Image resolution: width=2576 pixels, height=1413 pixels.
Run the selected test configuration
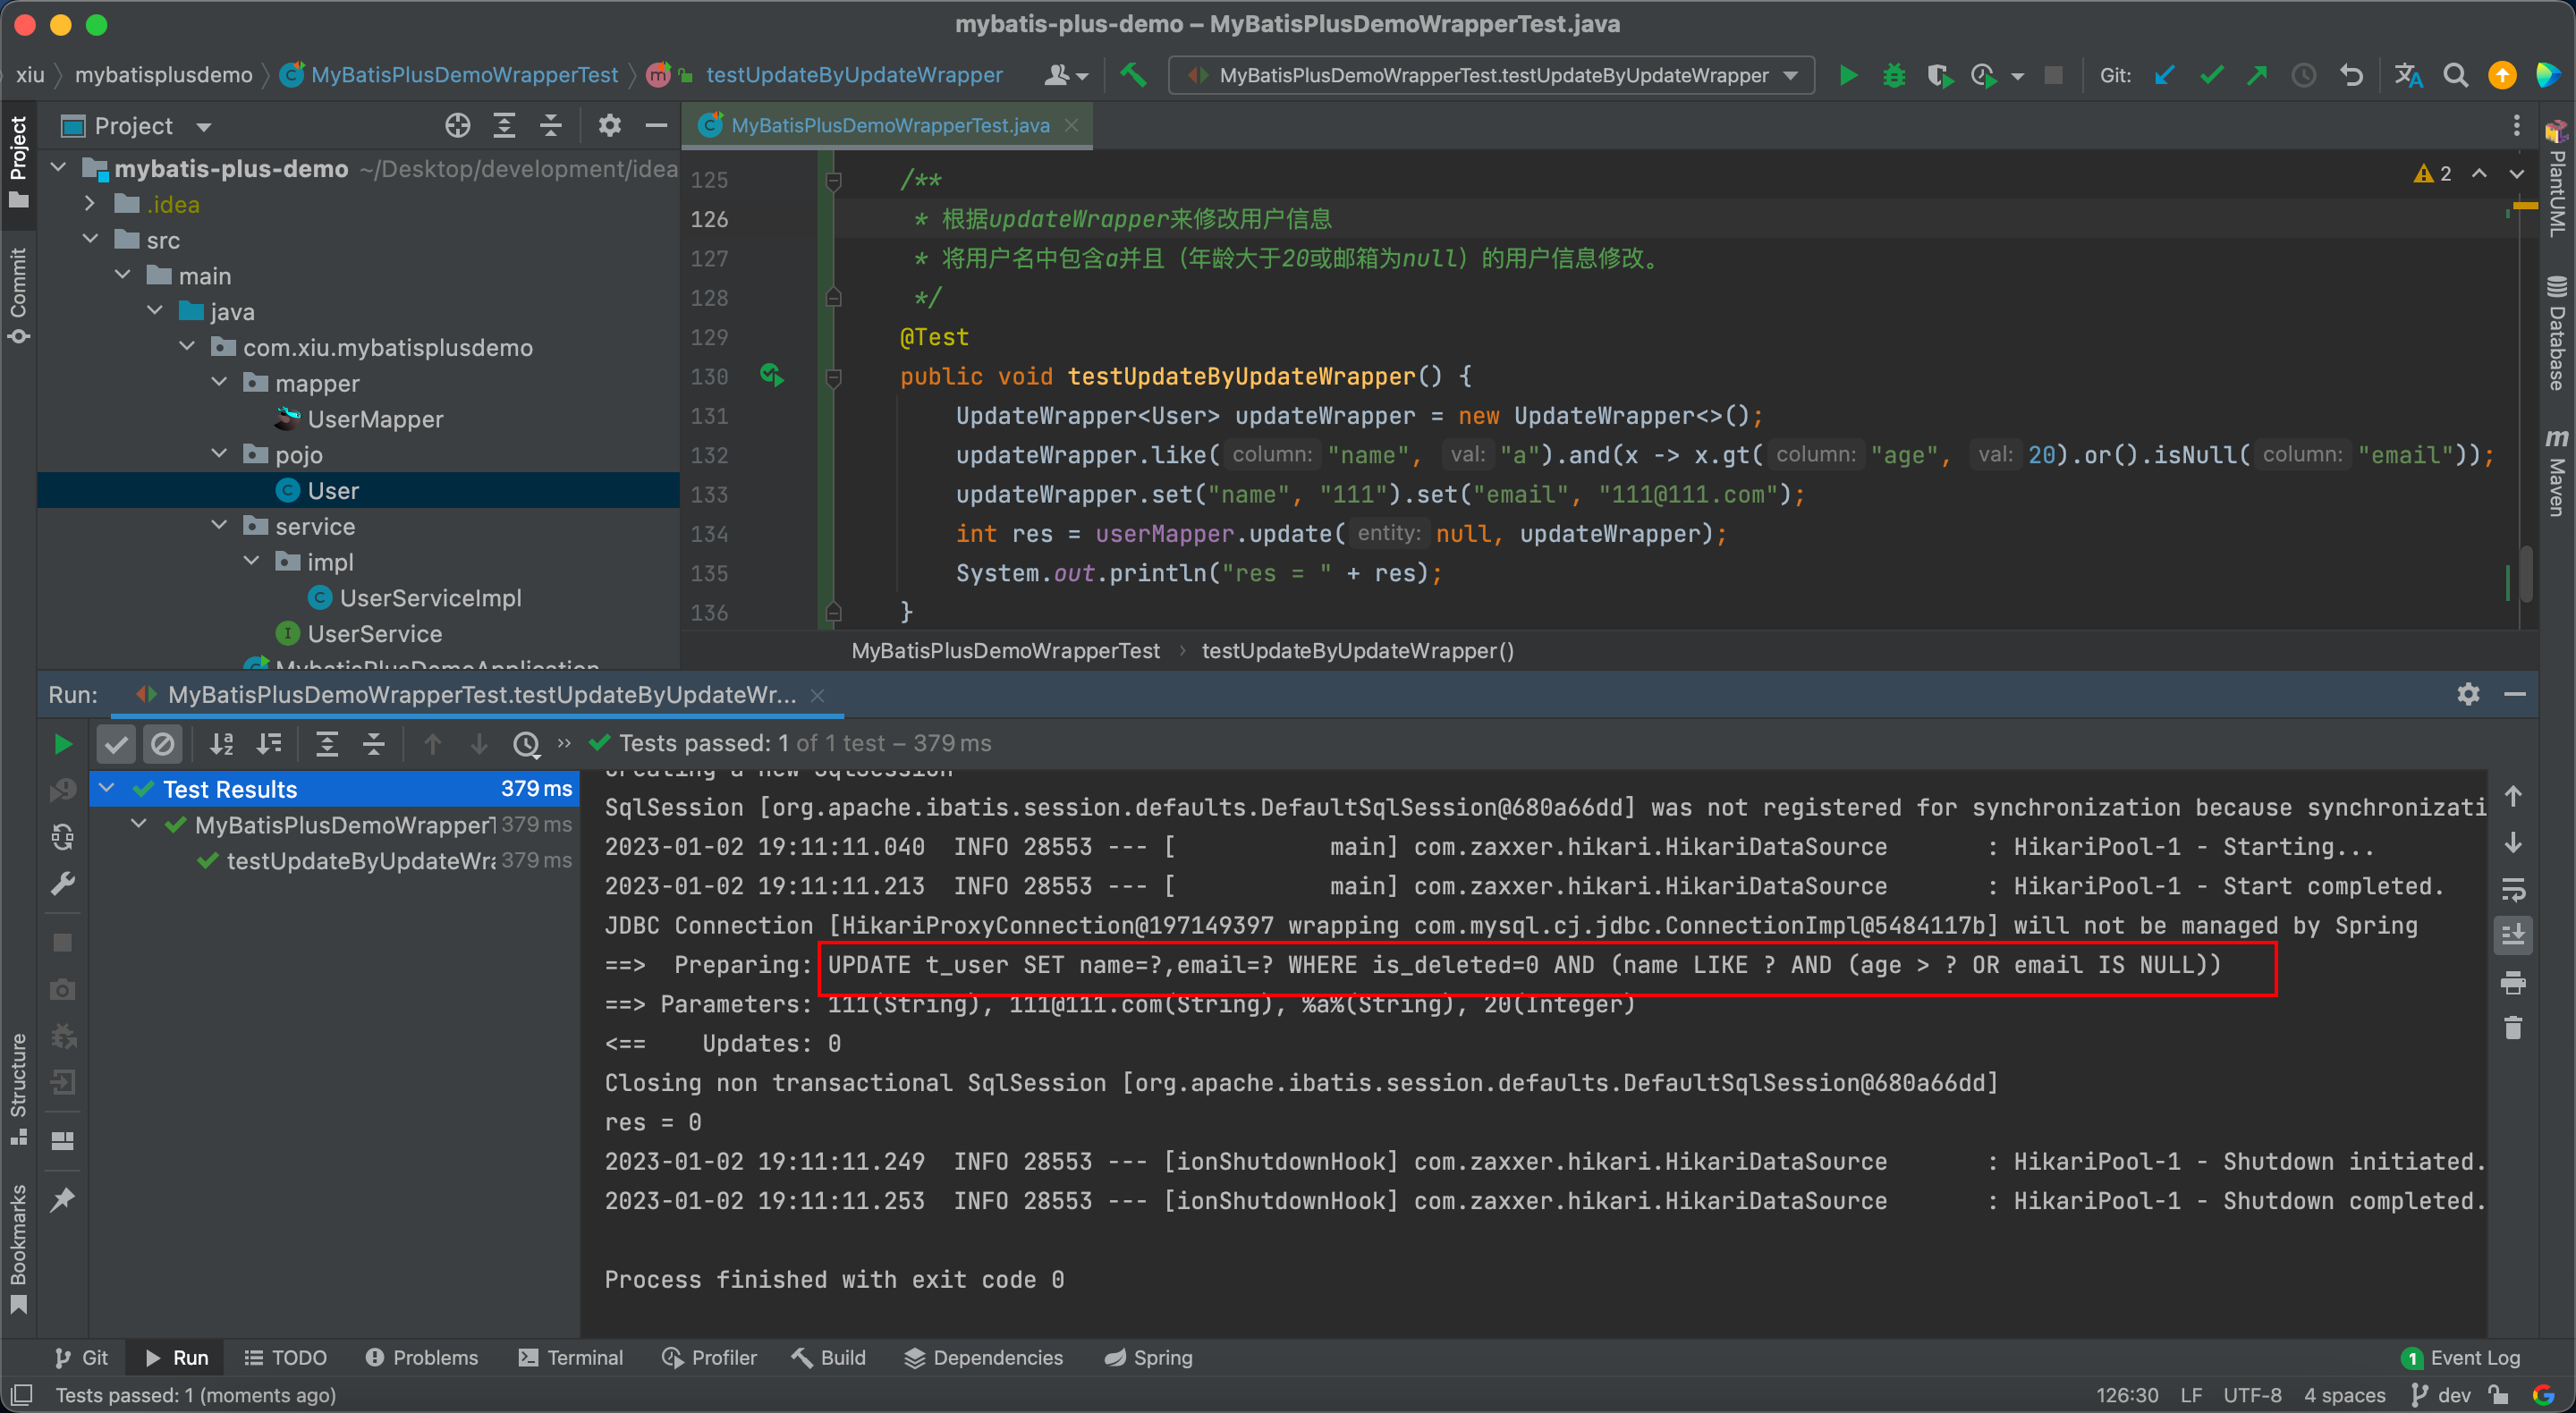[x=1848, y=75]
